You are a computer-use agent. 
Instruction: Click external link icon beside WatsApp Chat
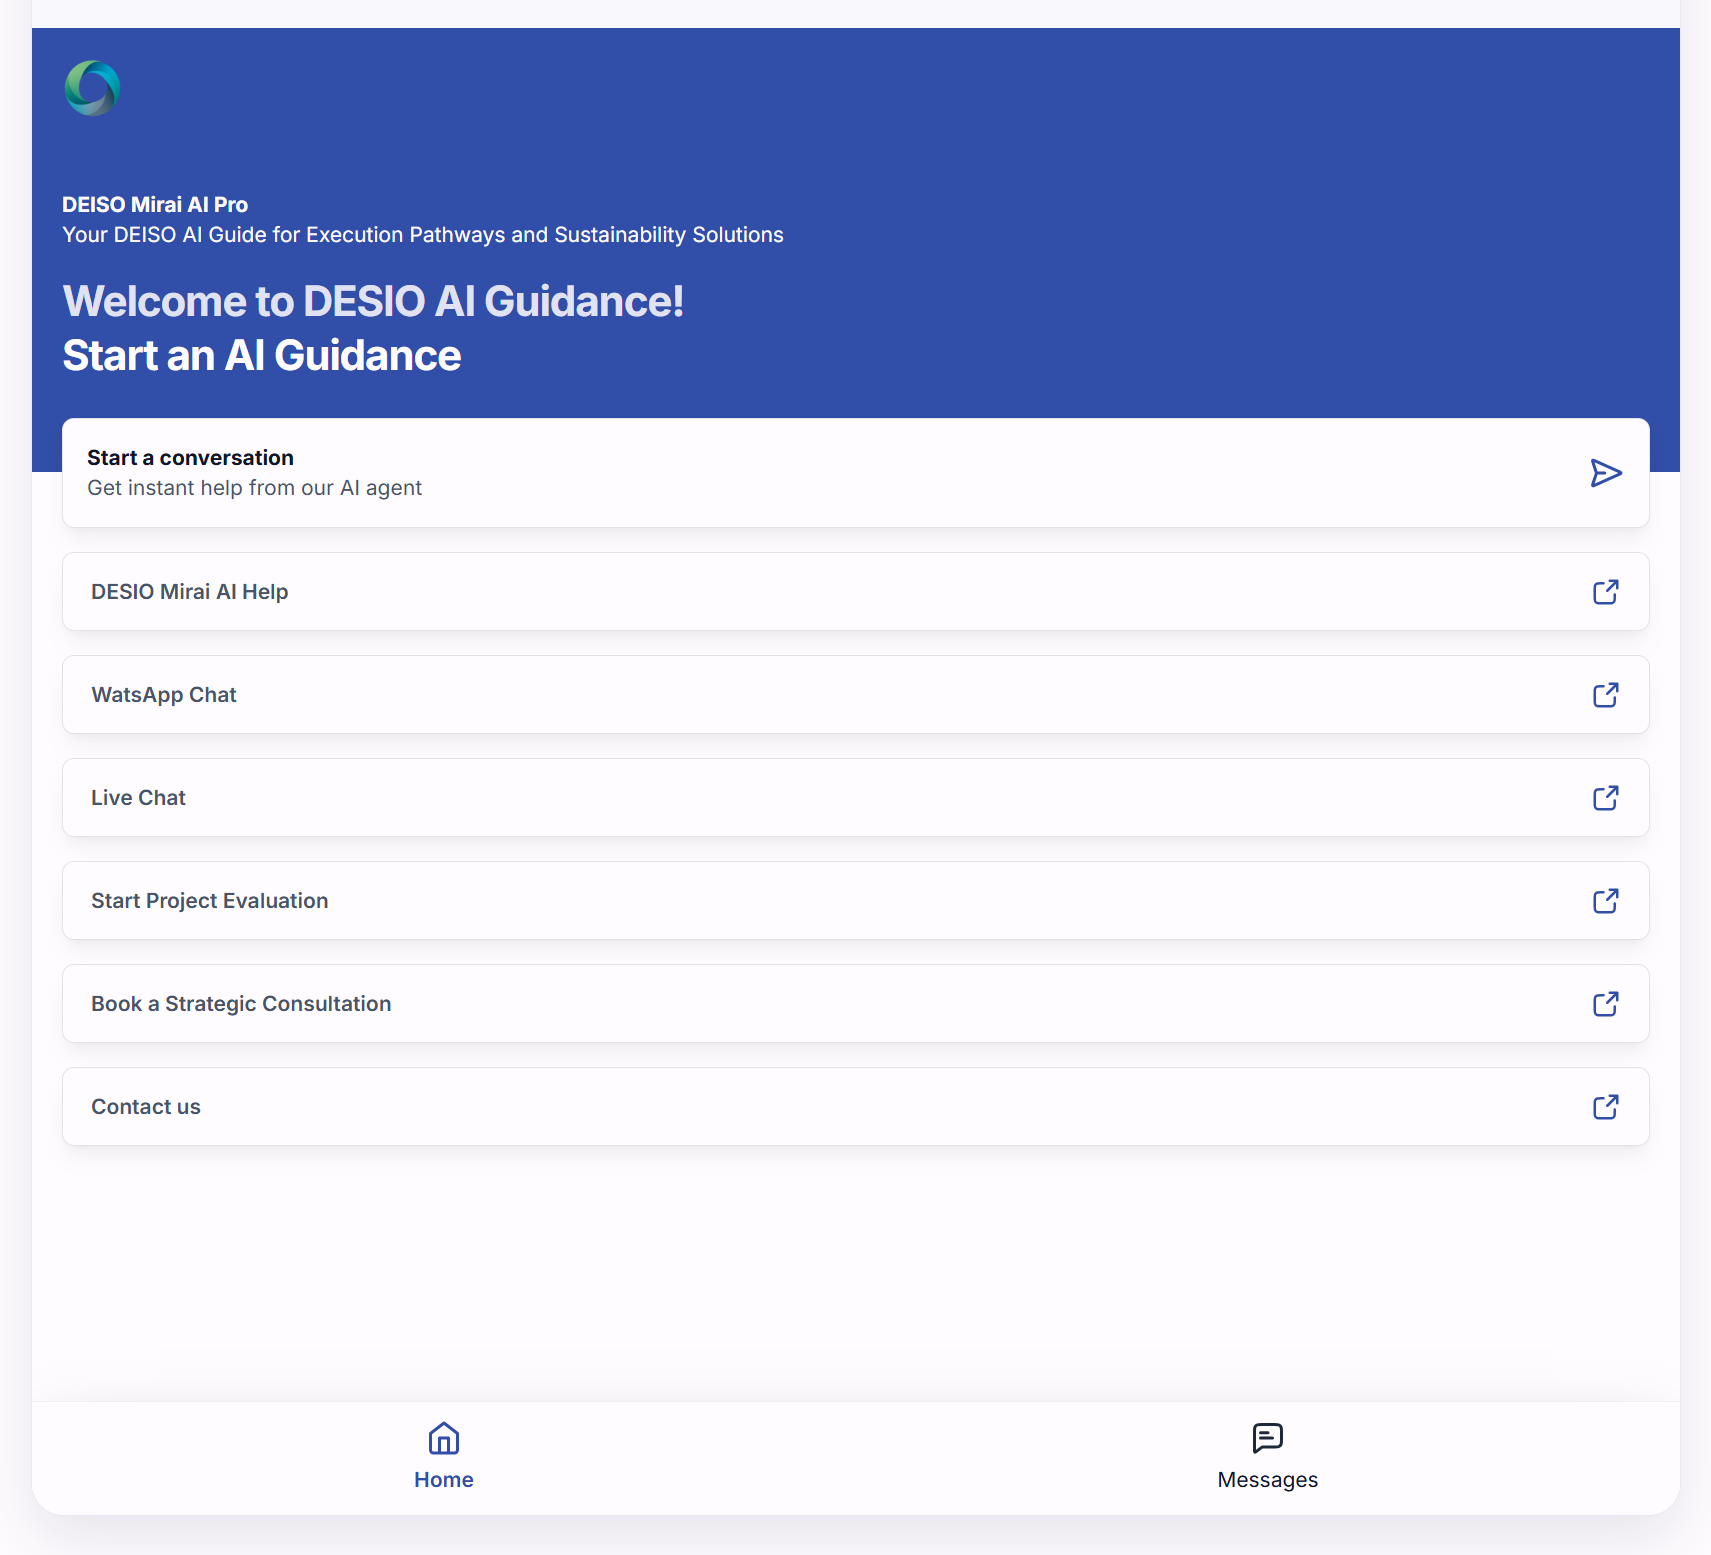click(1605, 695)
